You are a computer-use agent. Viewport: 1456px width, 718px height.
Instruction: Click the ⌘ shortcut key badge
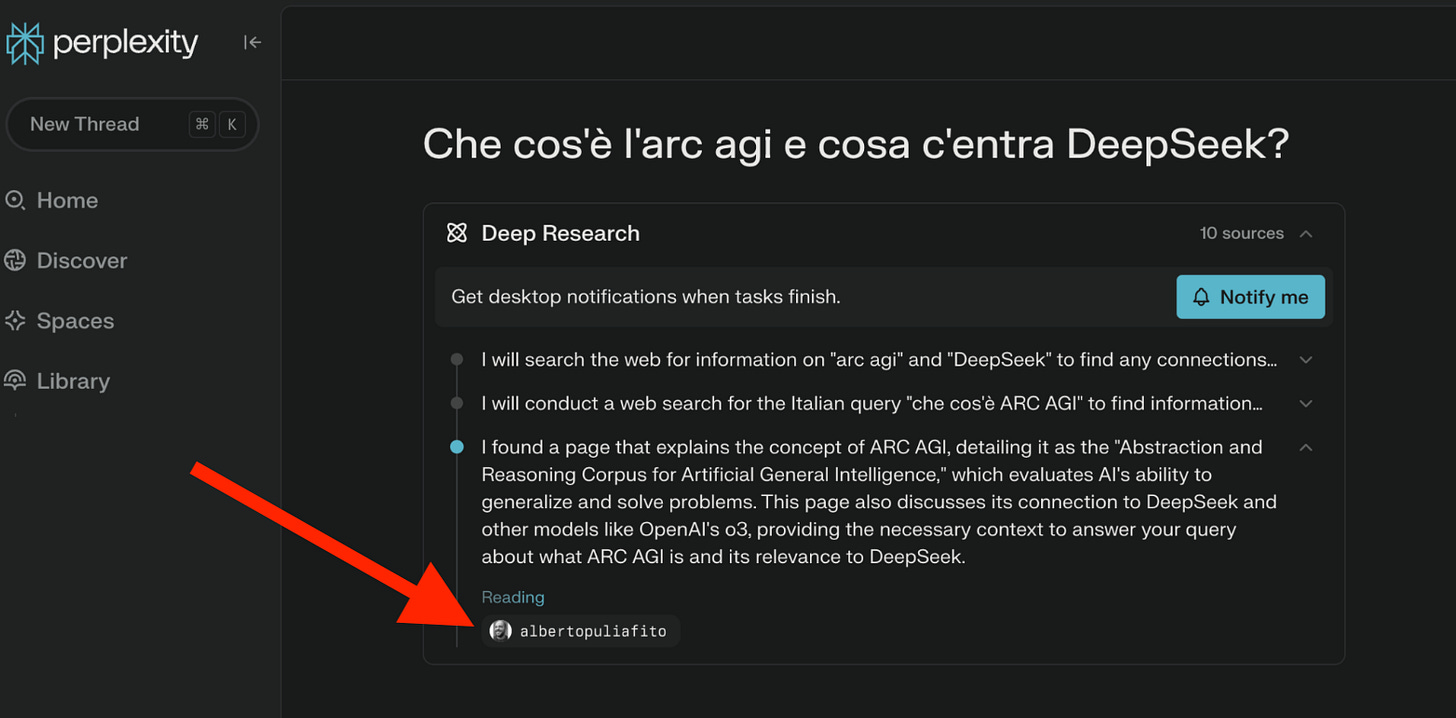tap(202, 124)
